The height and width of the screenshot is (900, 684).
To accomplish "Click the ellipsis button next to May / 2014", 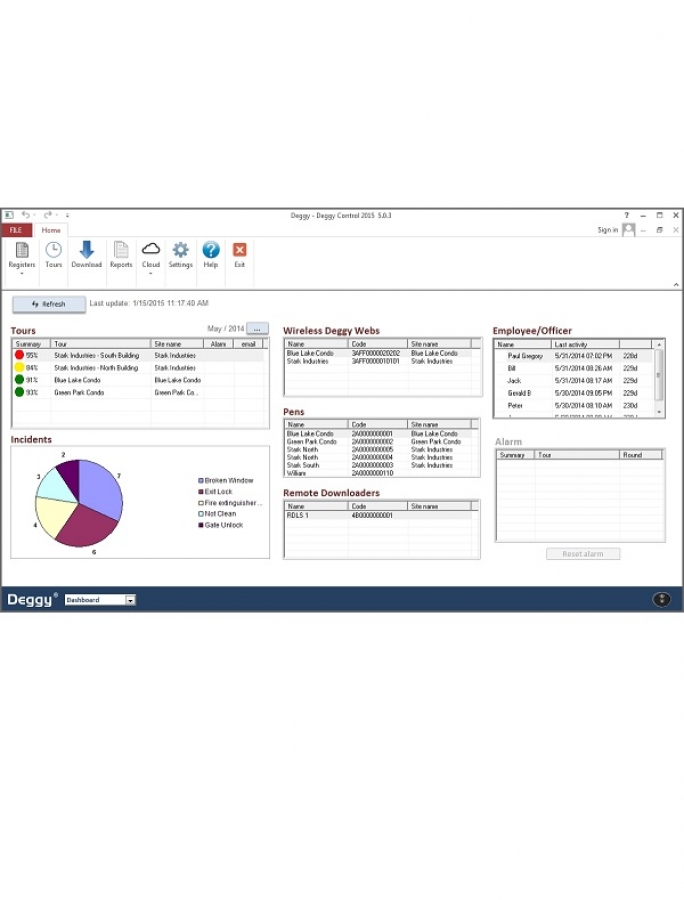I will pos(257,329).
